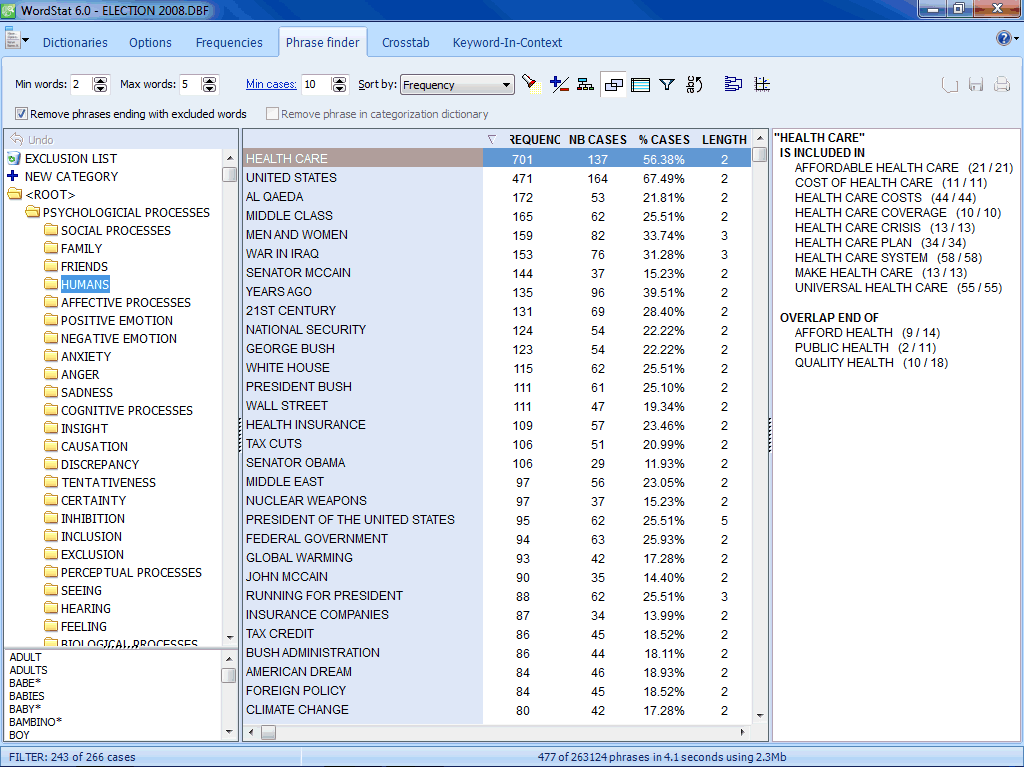Uncheck Remove phrases ending with excluded words

(22, 114)
